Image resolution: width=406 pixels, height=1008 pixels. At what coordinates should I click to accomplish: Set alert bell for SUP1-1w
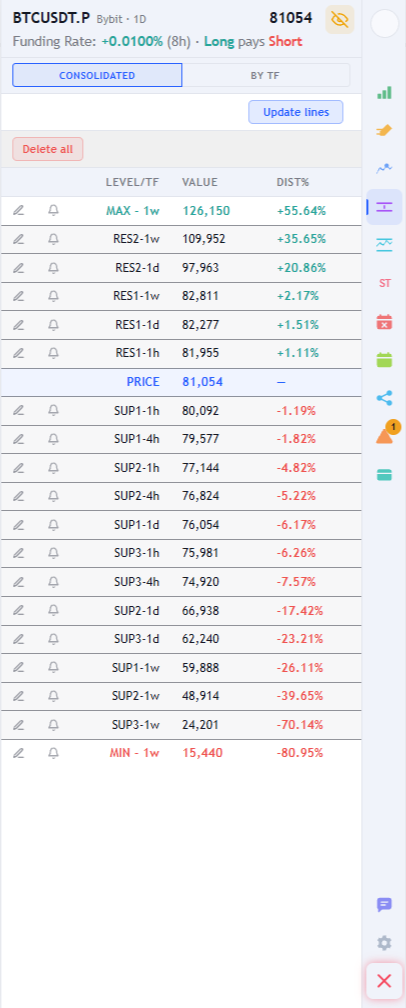pyautogui.click(x=53, y=667)
